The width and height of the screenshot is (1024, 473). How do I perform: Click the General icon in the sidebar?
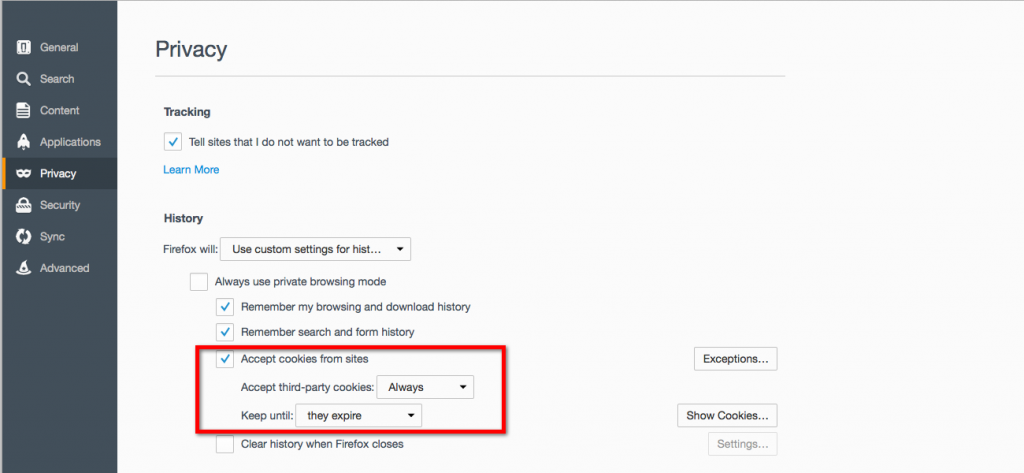click(24, 47)
